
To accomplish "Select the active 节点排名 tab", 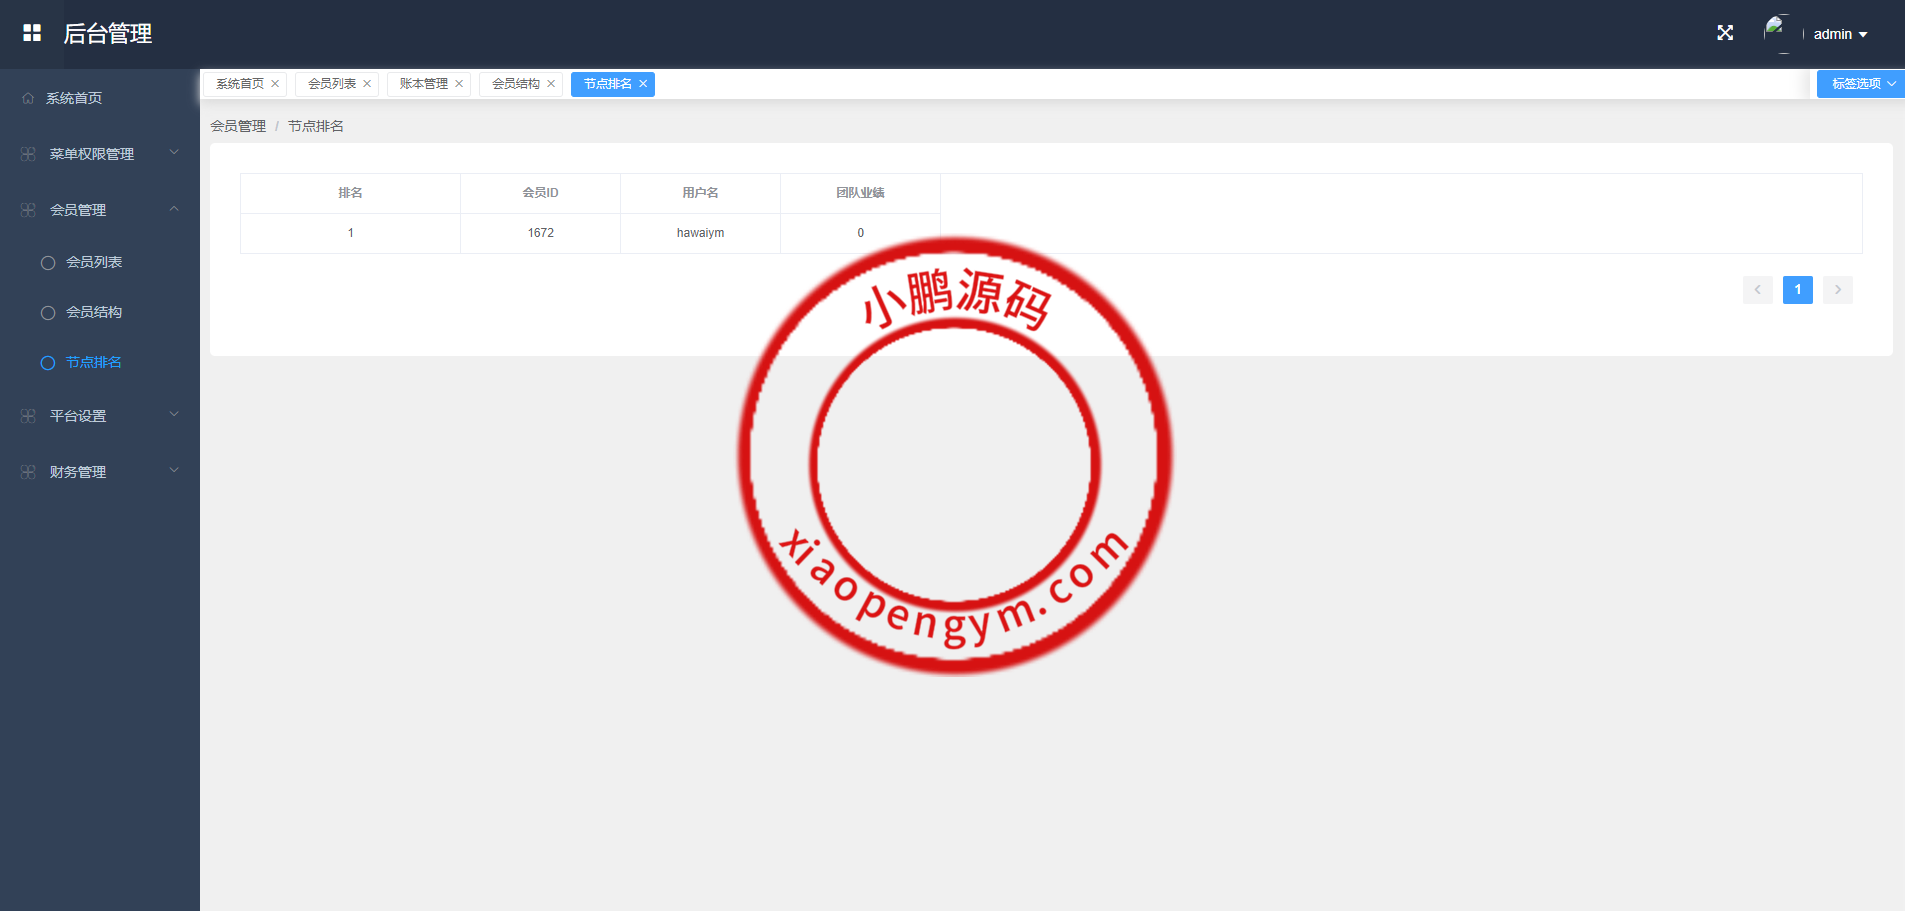I will coord(608,84).
